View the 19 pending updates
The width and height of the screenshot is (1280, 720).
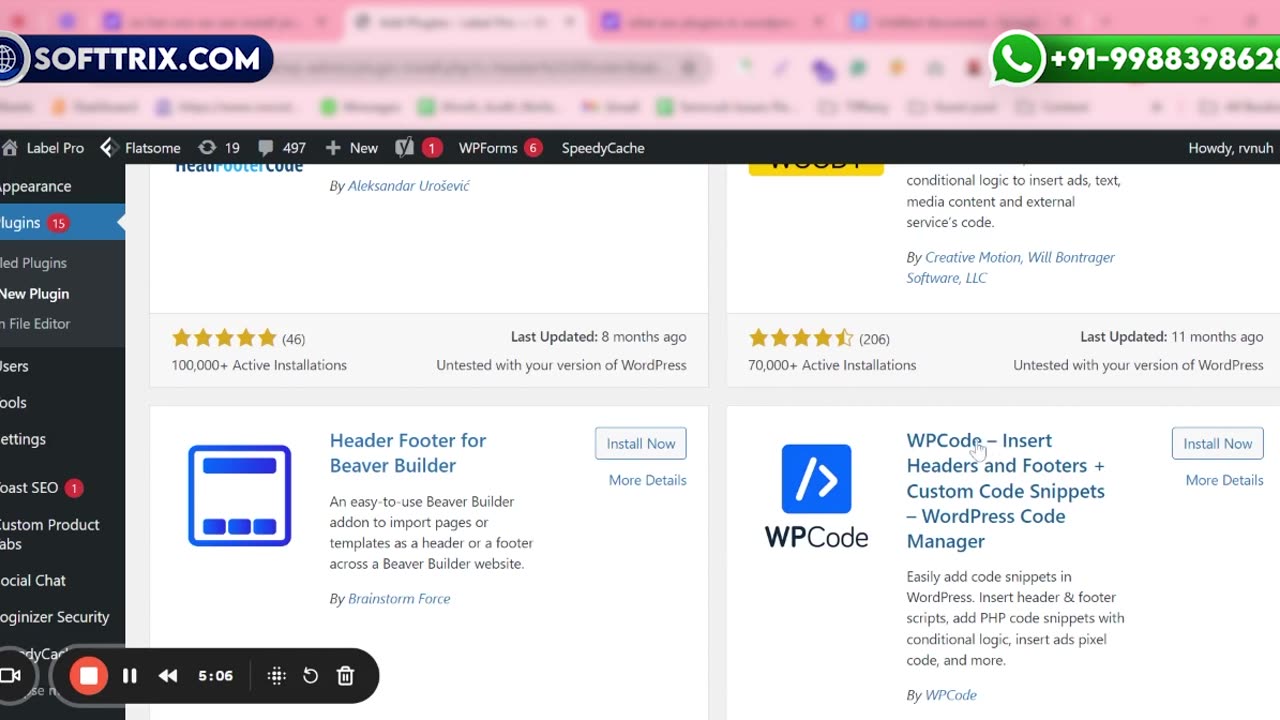[x=219, y=148]
